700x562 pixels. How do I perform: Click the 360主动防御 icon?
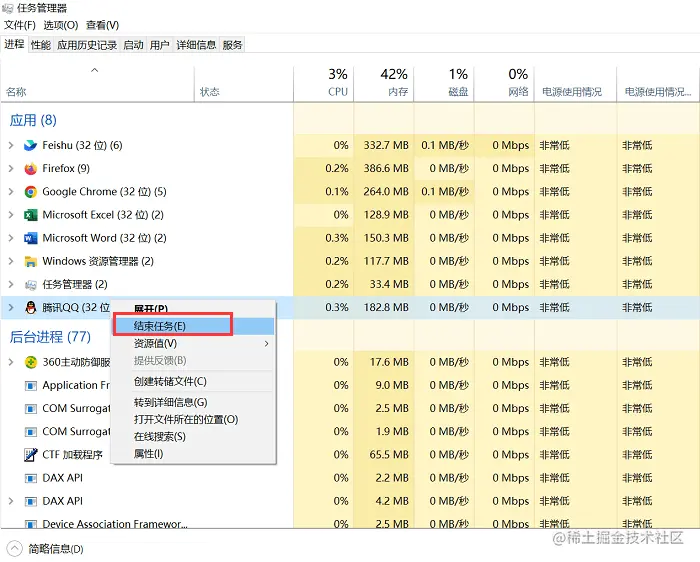(30, 362)
